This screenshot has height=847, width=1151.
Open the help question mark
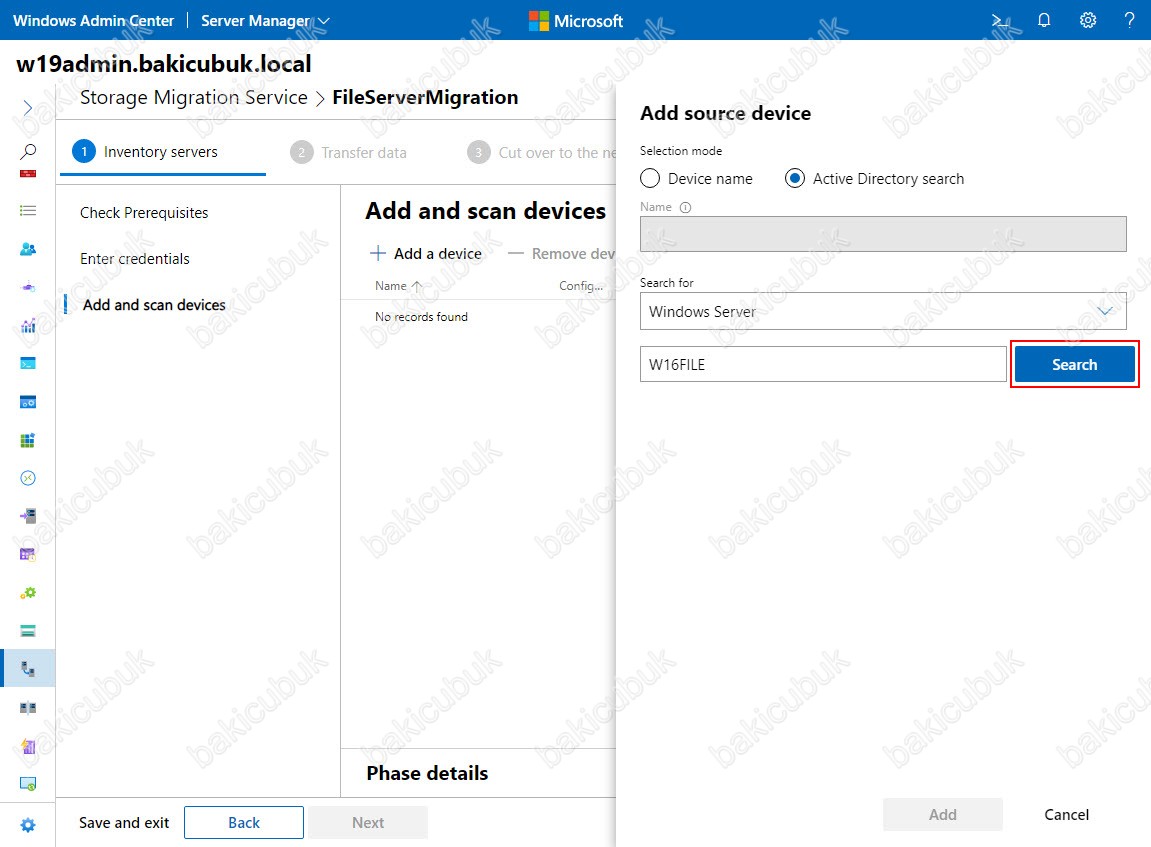(x=1130, y=20)
